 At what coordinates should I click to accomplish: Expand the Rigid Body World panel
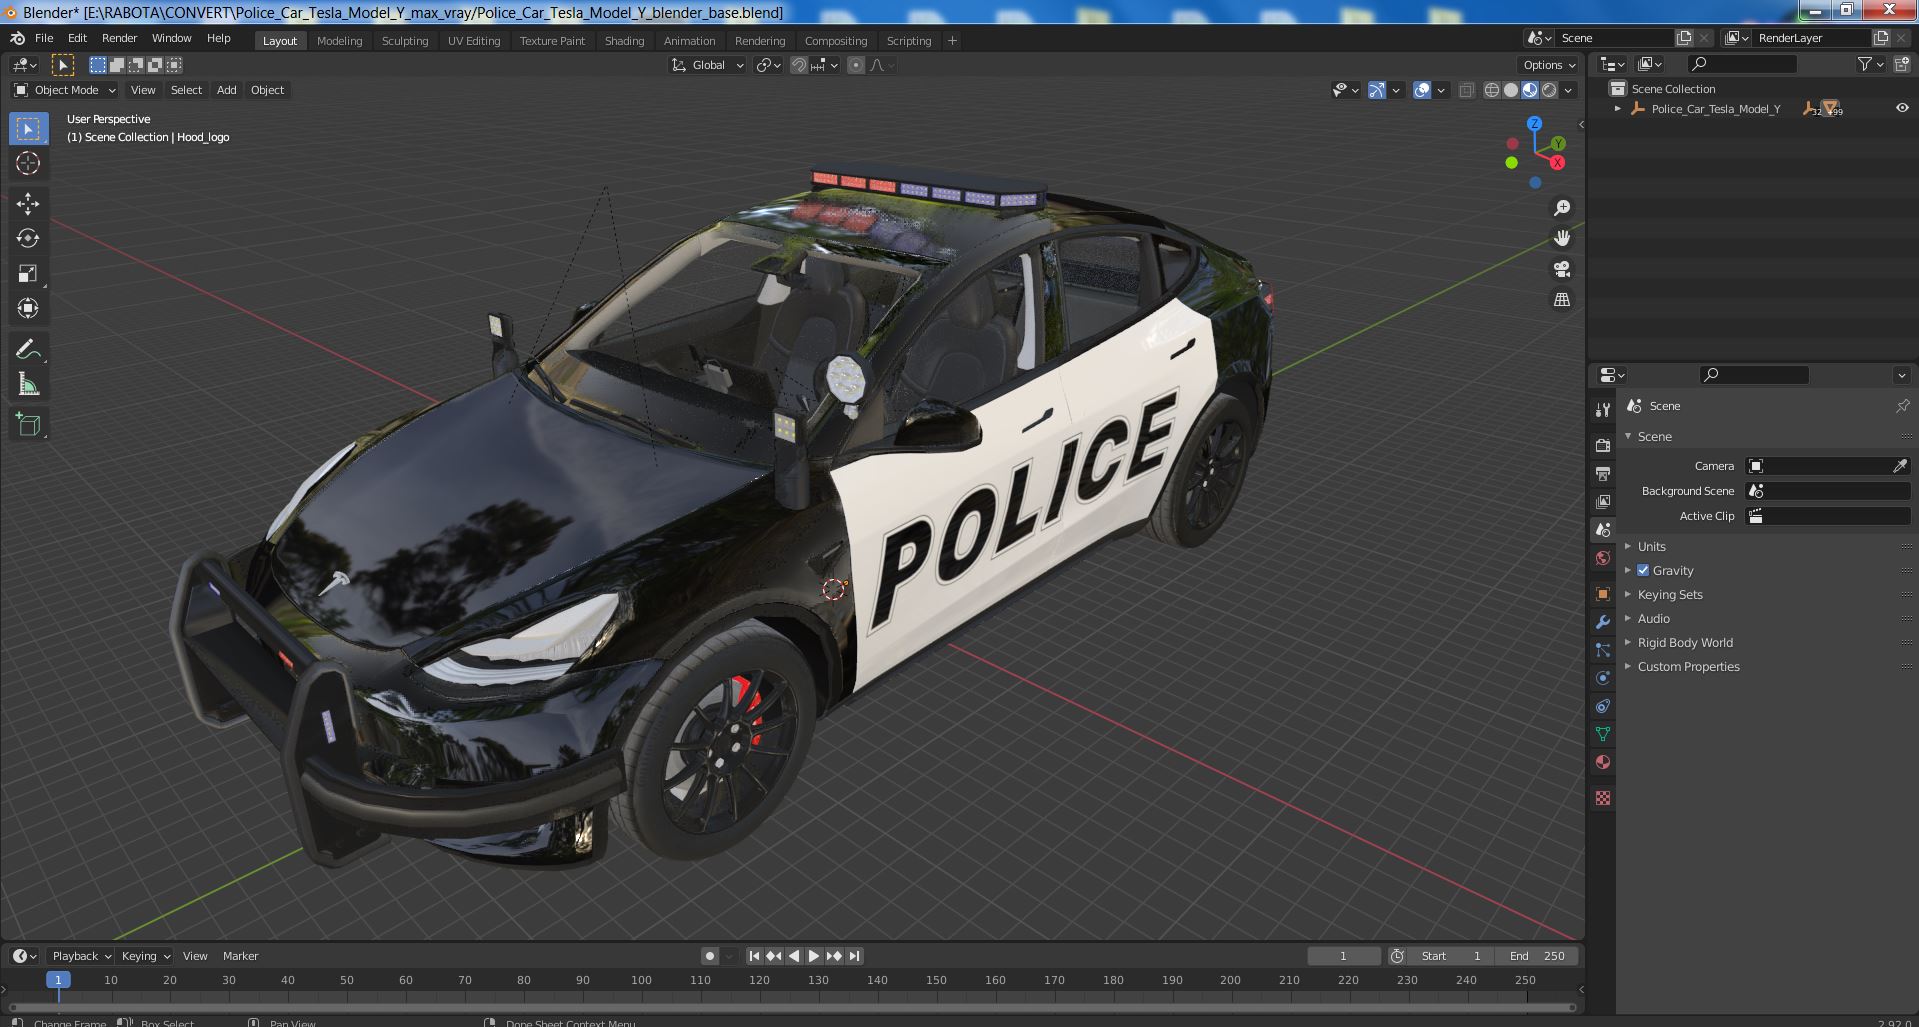click(1684, 642)
